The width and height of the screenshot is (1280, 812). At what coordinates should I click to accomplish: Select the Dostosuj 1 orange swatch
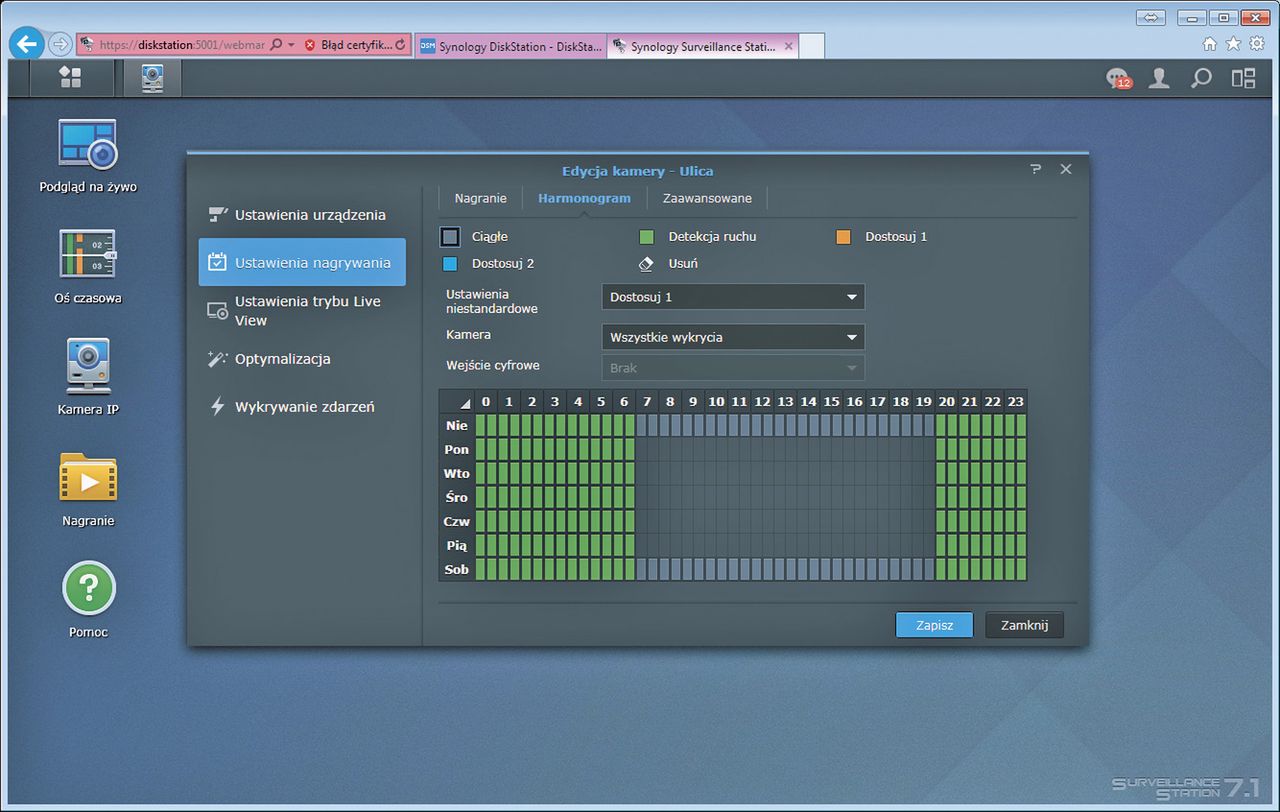coord(844,237)
